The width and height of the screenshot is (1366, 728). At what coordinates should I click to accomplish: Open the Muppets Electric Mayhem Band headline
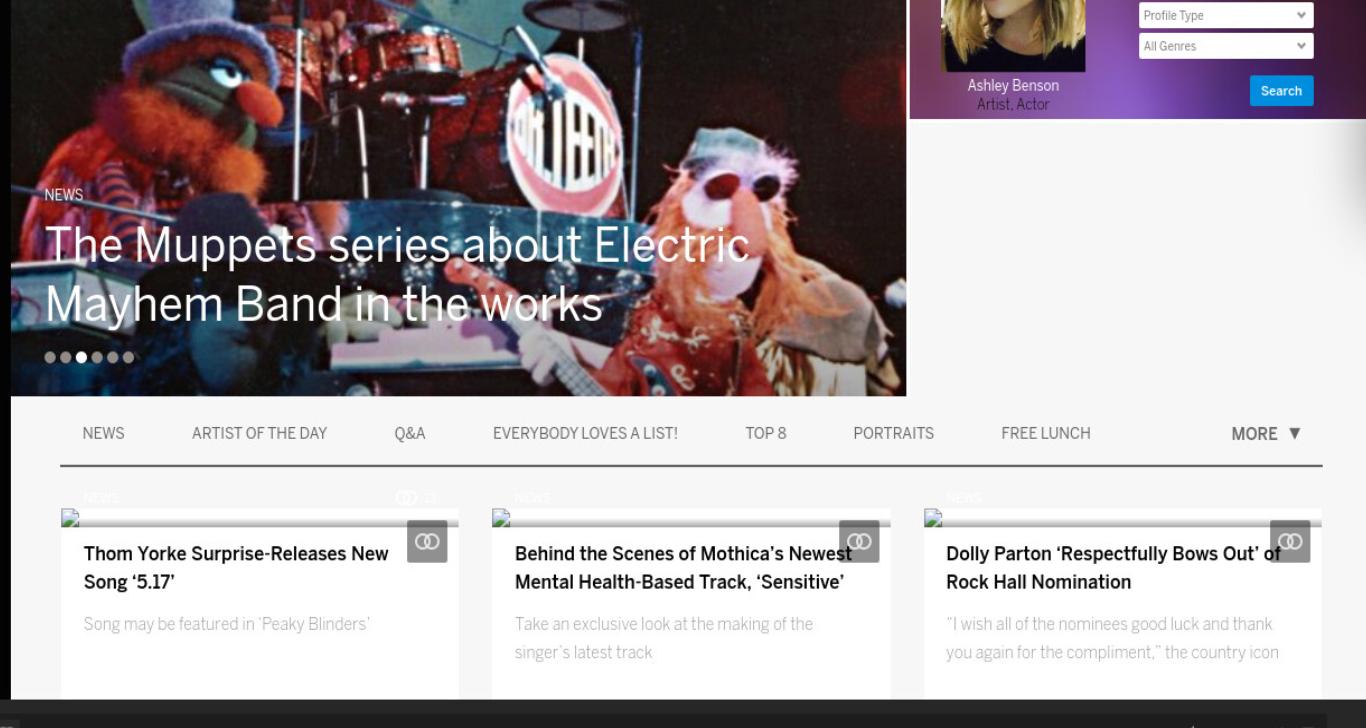[x=397, y=274]
